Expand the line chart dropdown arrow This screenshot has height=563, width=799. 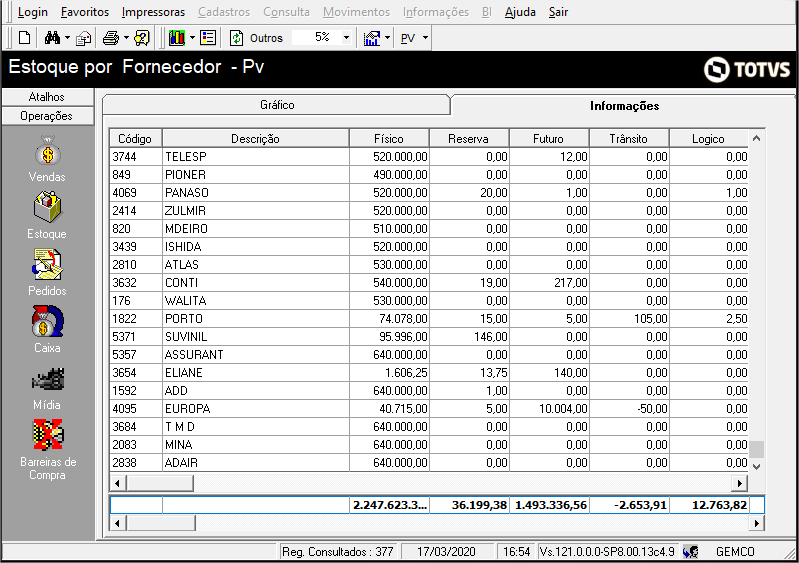(387, 38)
